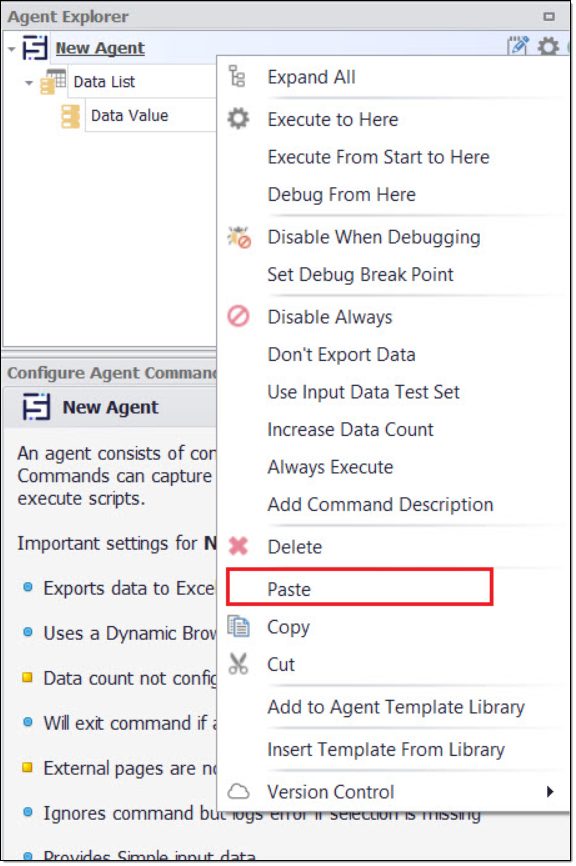This screenshot has width=576, height=866.
Task: Select the Data Value tree item
Action: click(x=129, y=115)
